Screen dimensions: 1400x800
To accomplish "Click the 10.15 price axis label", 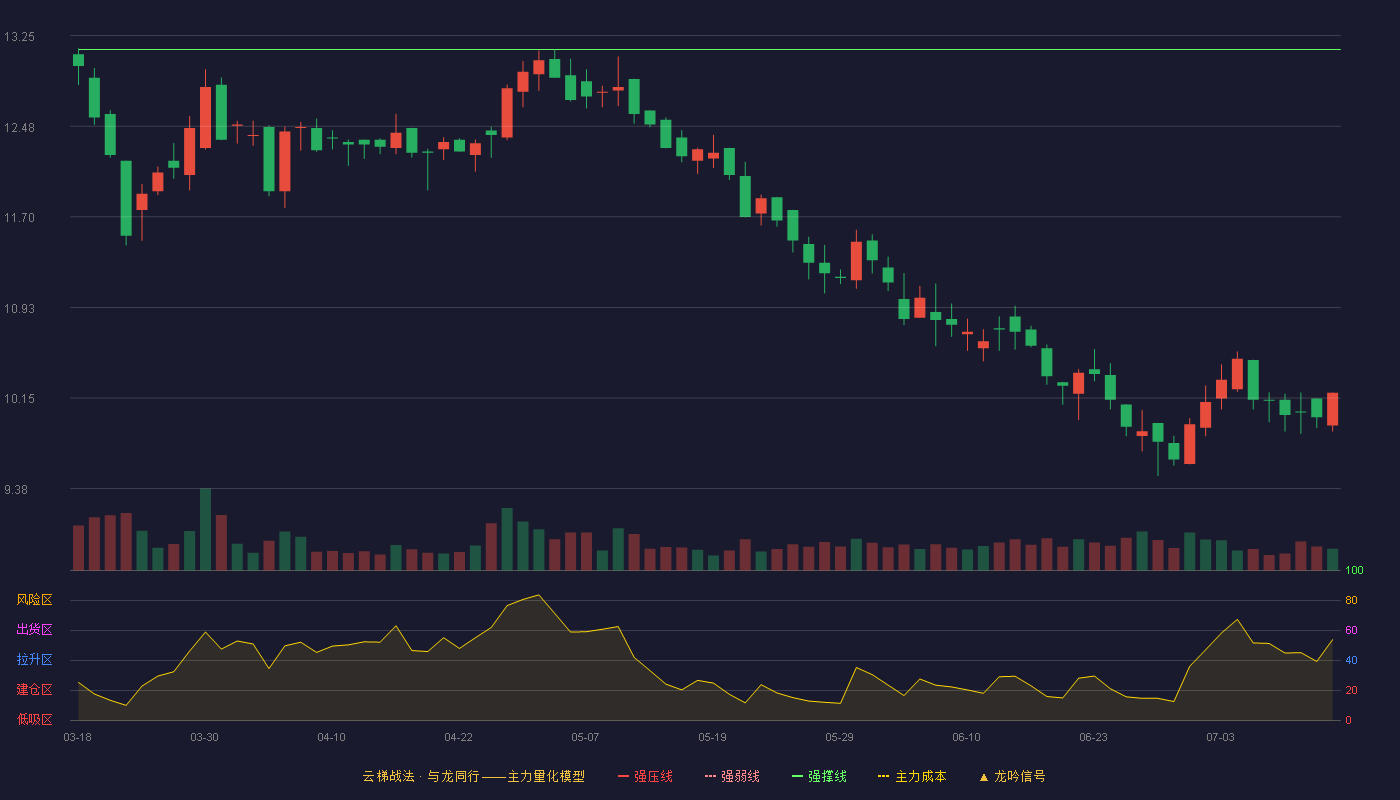I will (x=19, y=399).
